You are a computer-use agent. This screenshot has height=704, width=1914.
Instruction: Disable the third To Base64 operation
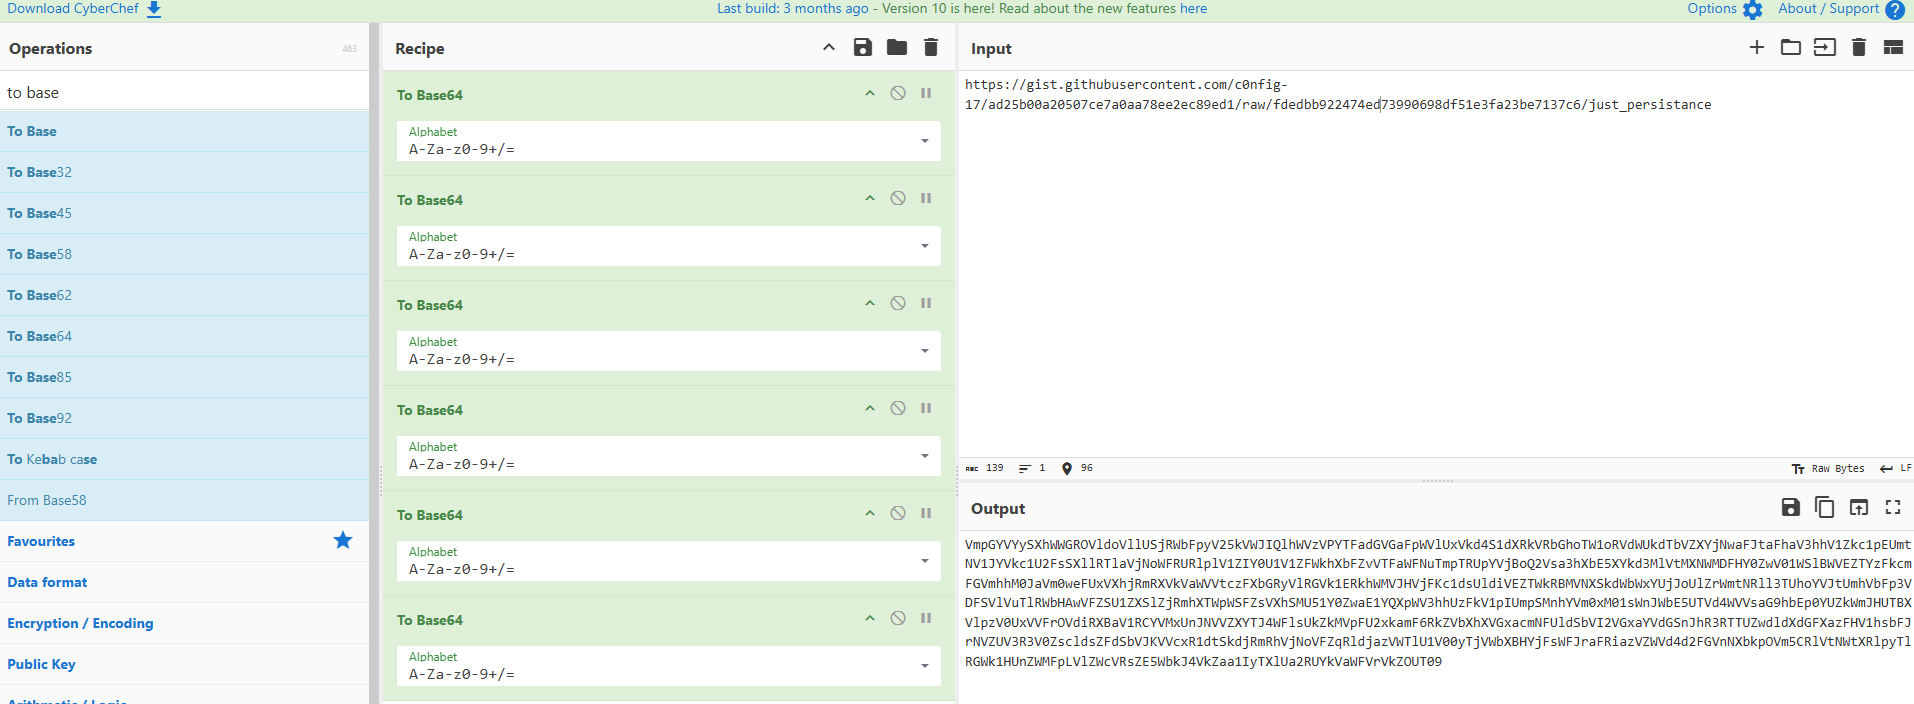[x=898, y=303]
